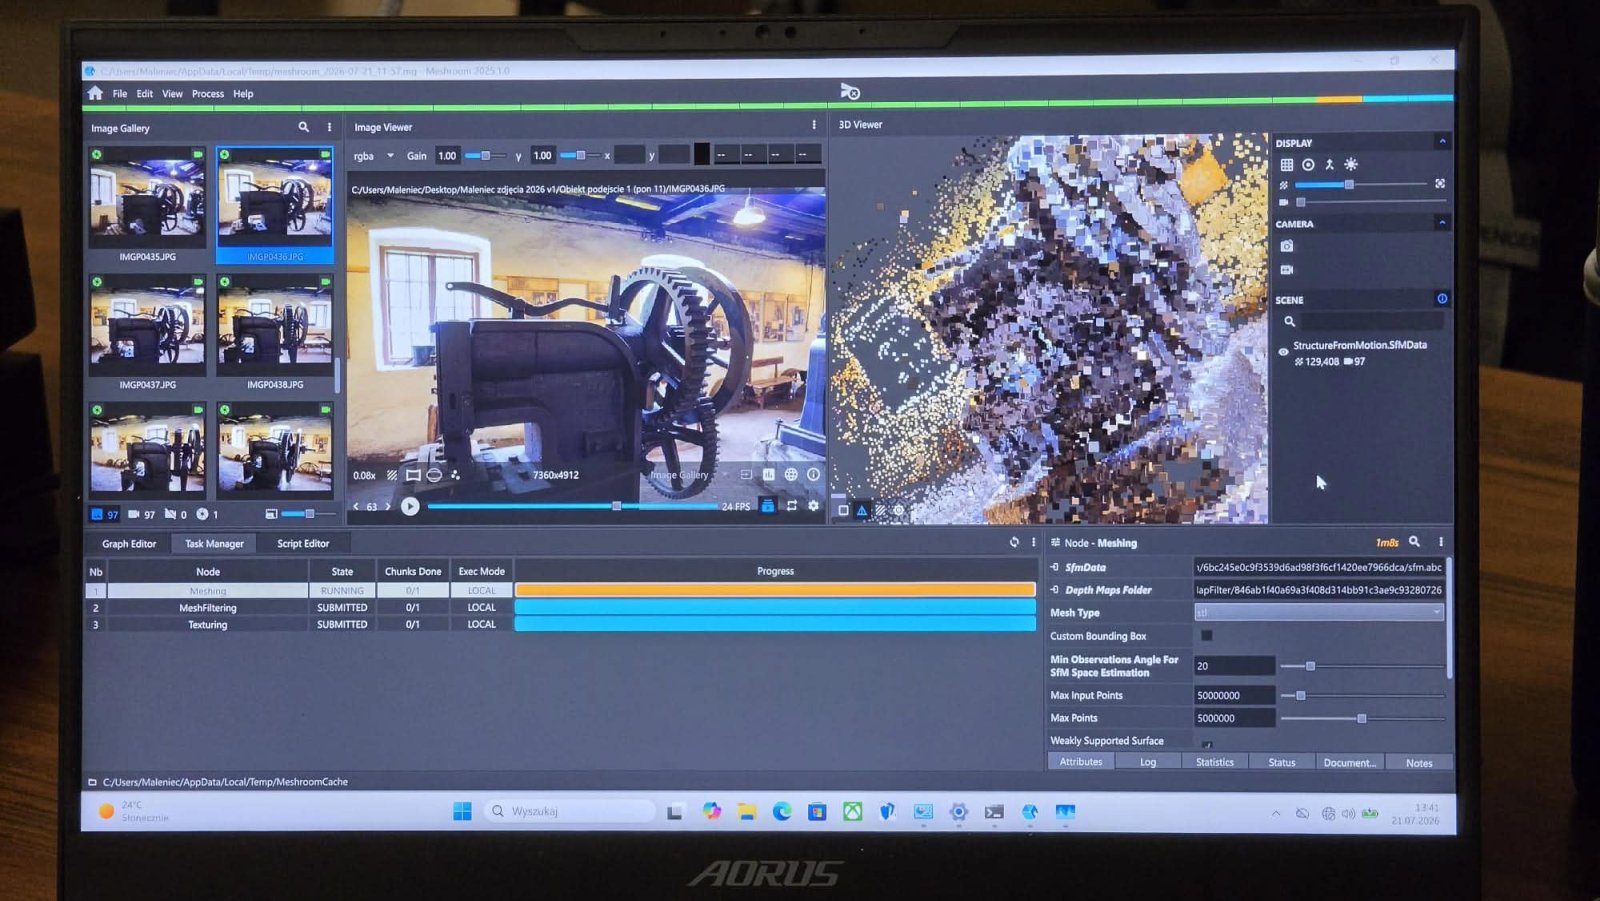Open the rgba channel mode dropdown
This screenshot has width=1600, height=901.
tap(374, 156)
